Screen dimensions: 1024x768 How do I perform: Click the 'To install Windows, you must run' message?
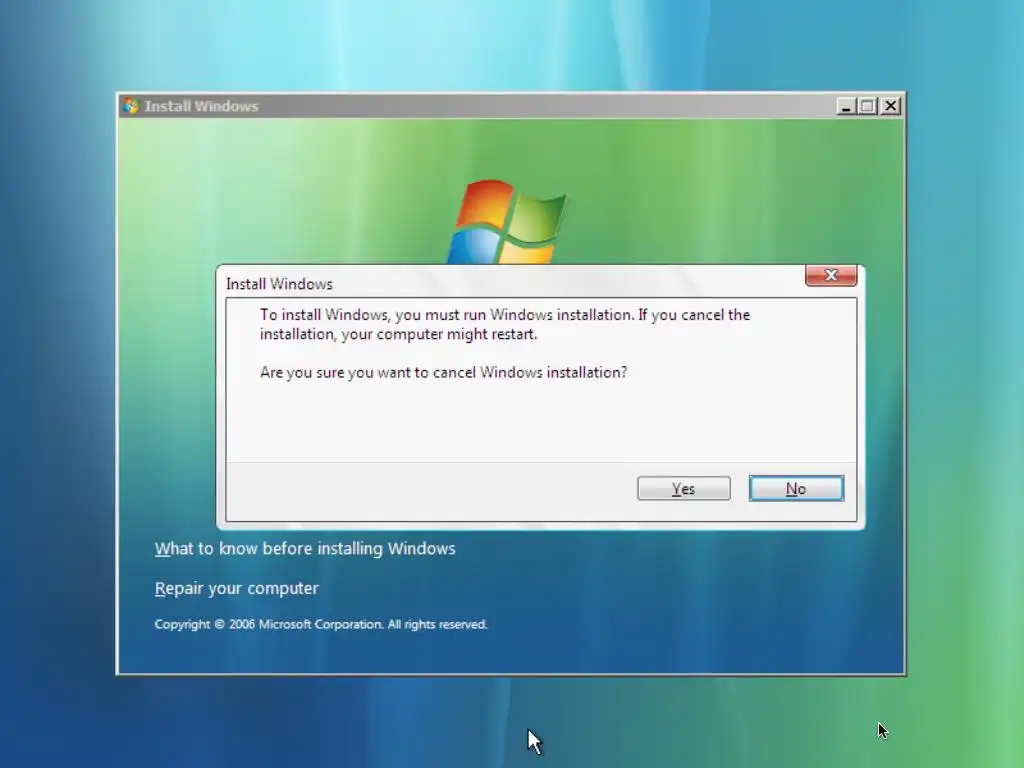tap(505, 324)
